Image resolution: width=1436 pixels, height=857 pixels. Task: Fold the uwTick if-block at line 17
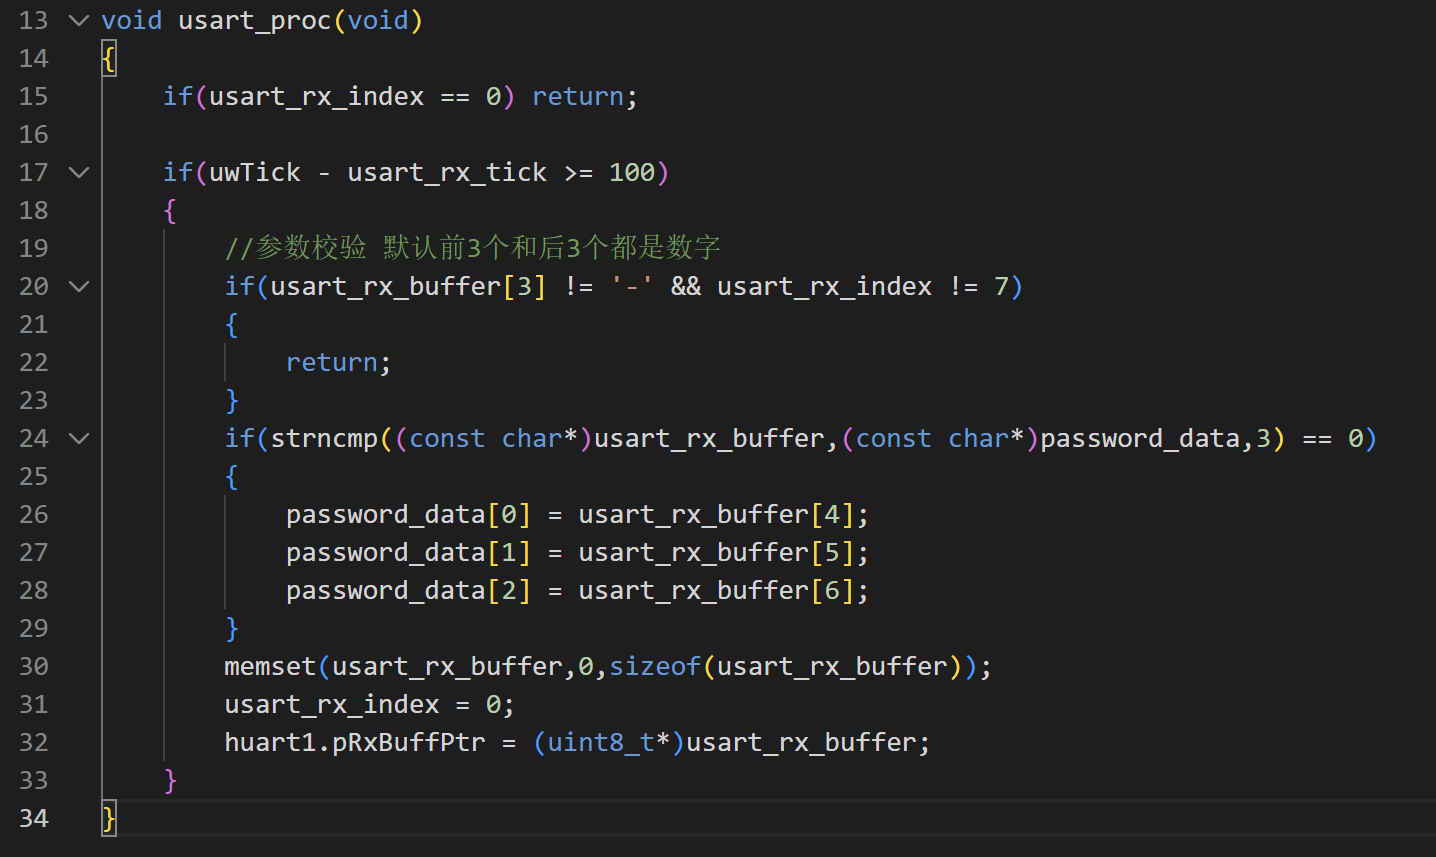[79, 172]
